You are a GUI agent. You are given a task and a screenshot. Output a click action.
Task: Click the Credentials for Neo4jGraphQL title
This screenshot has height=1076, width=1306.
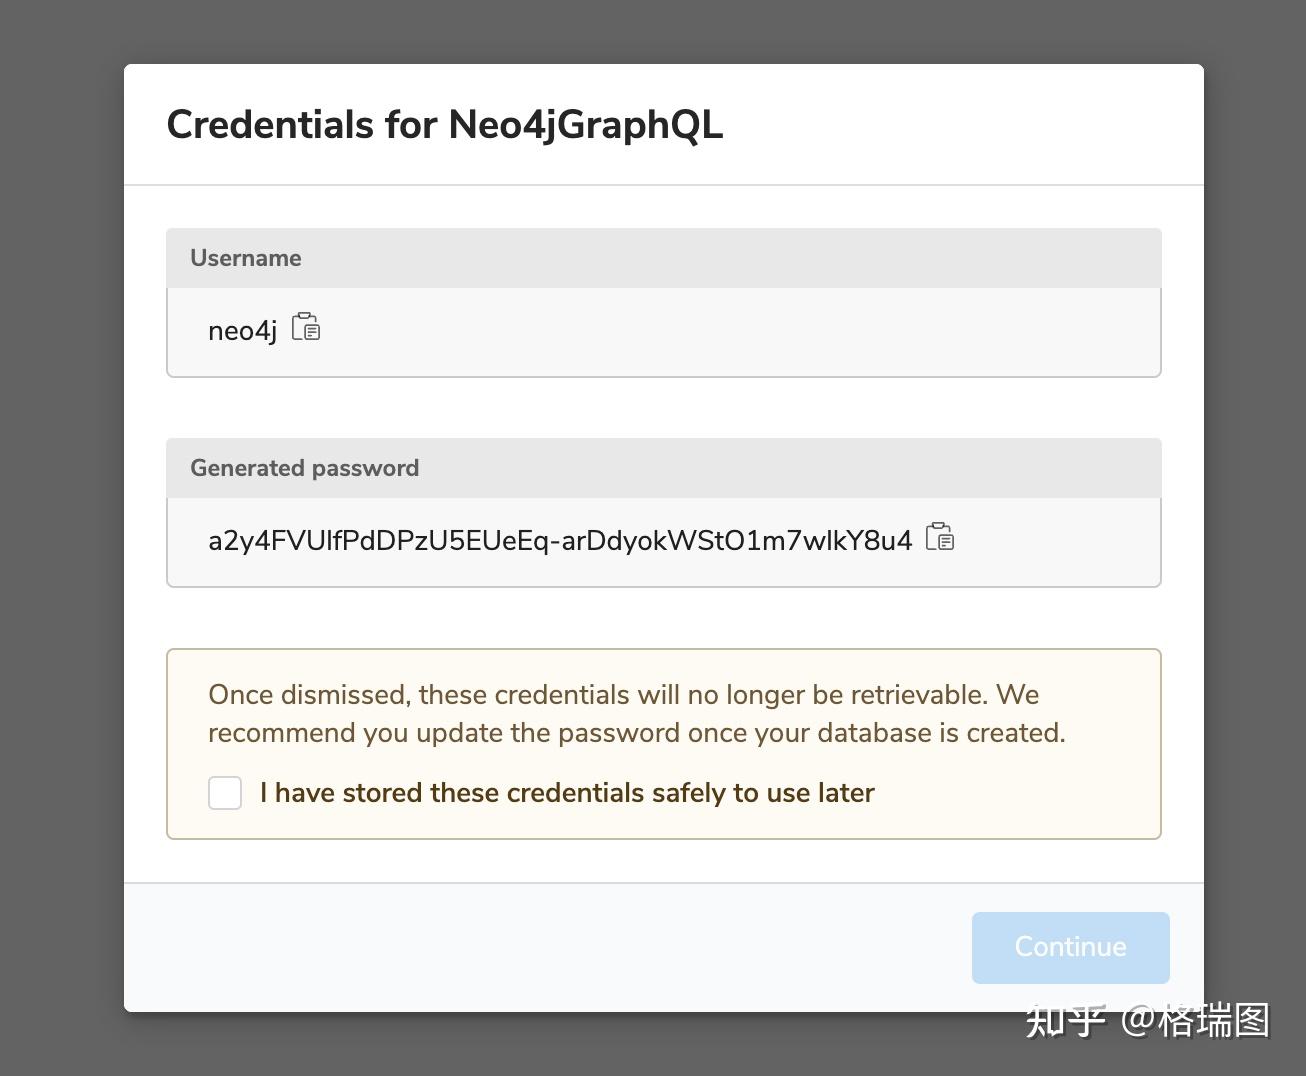point(446,124)
